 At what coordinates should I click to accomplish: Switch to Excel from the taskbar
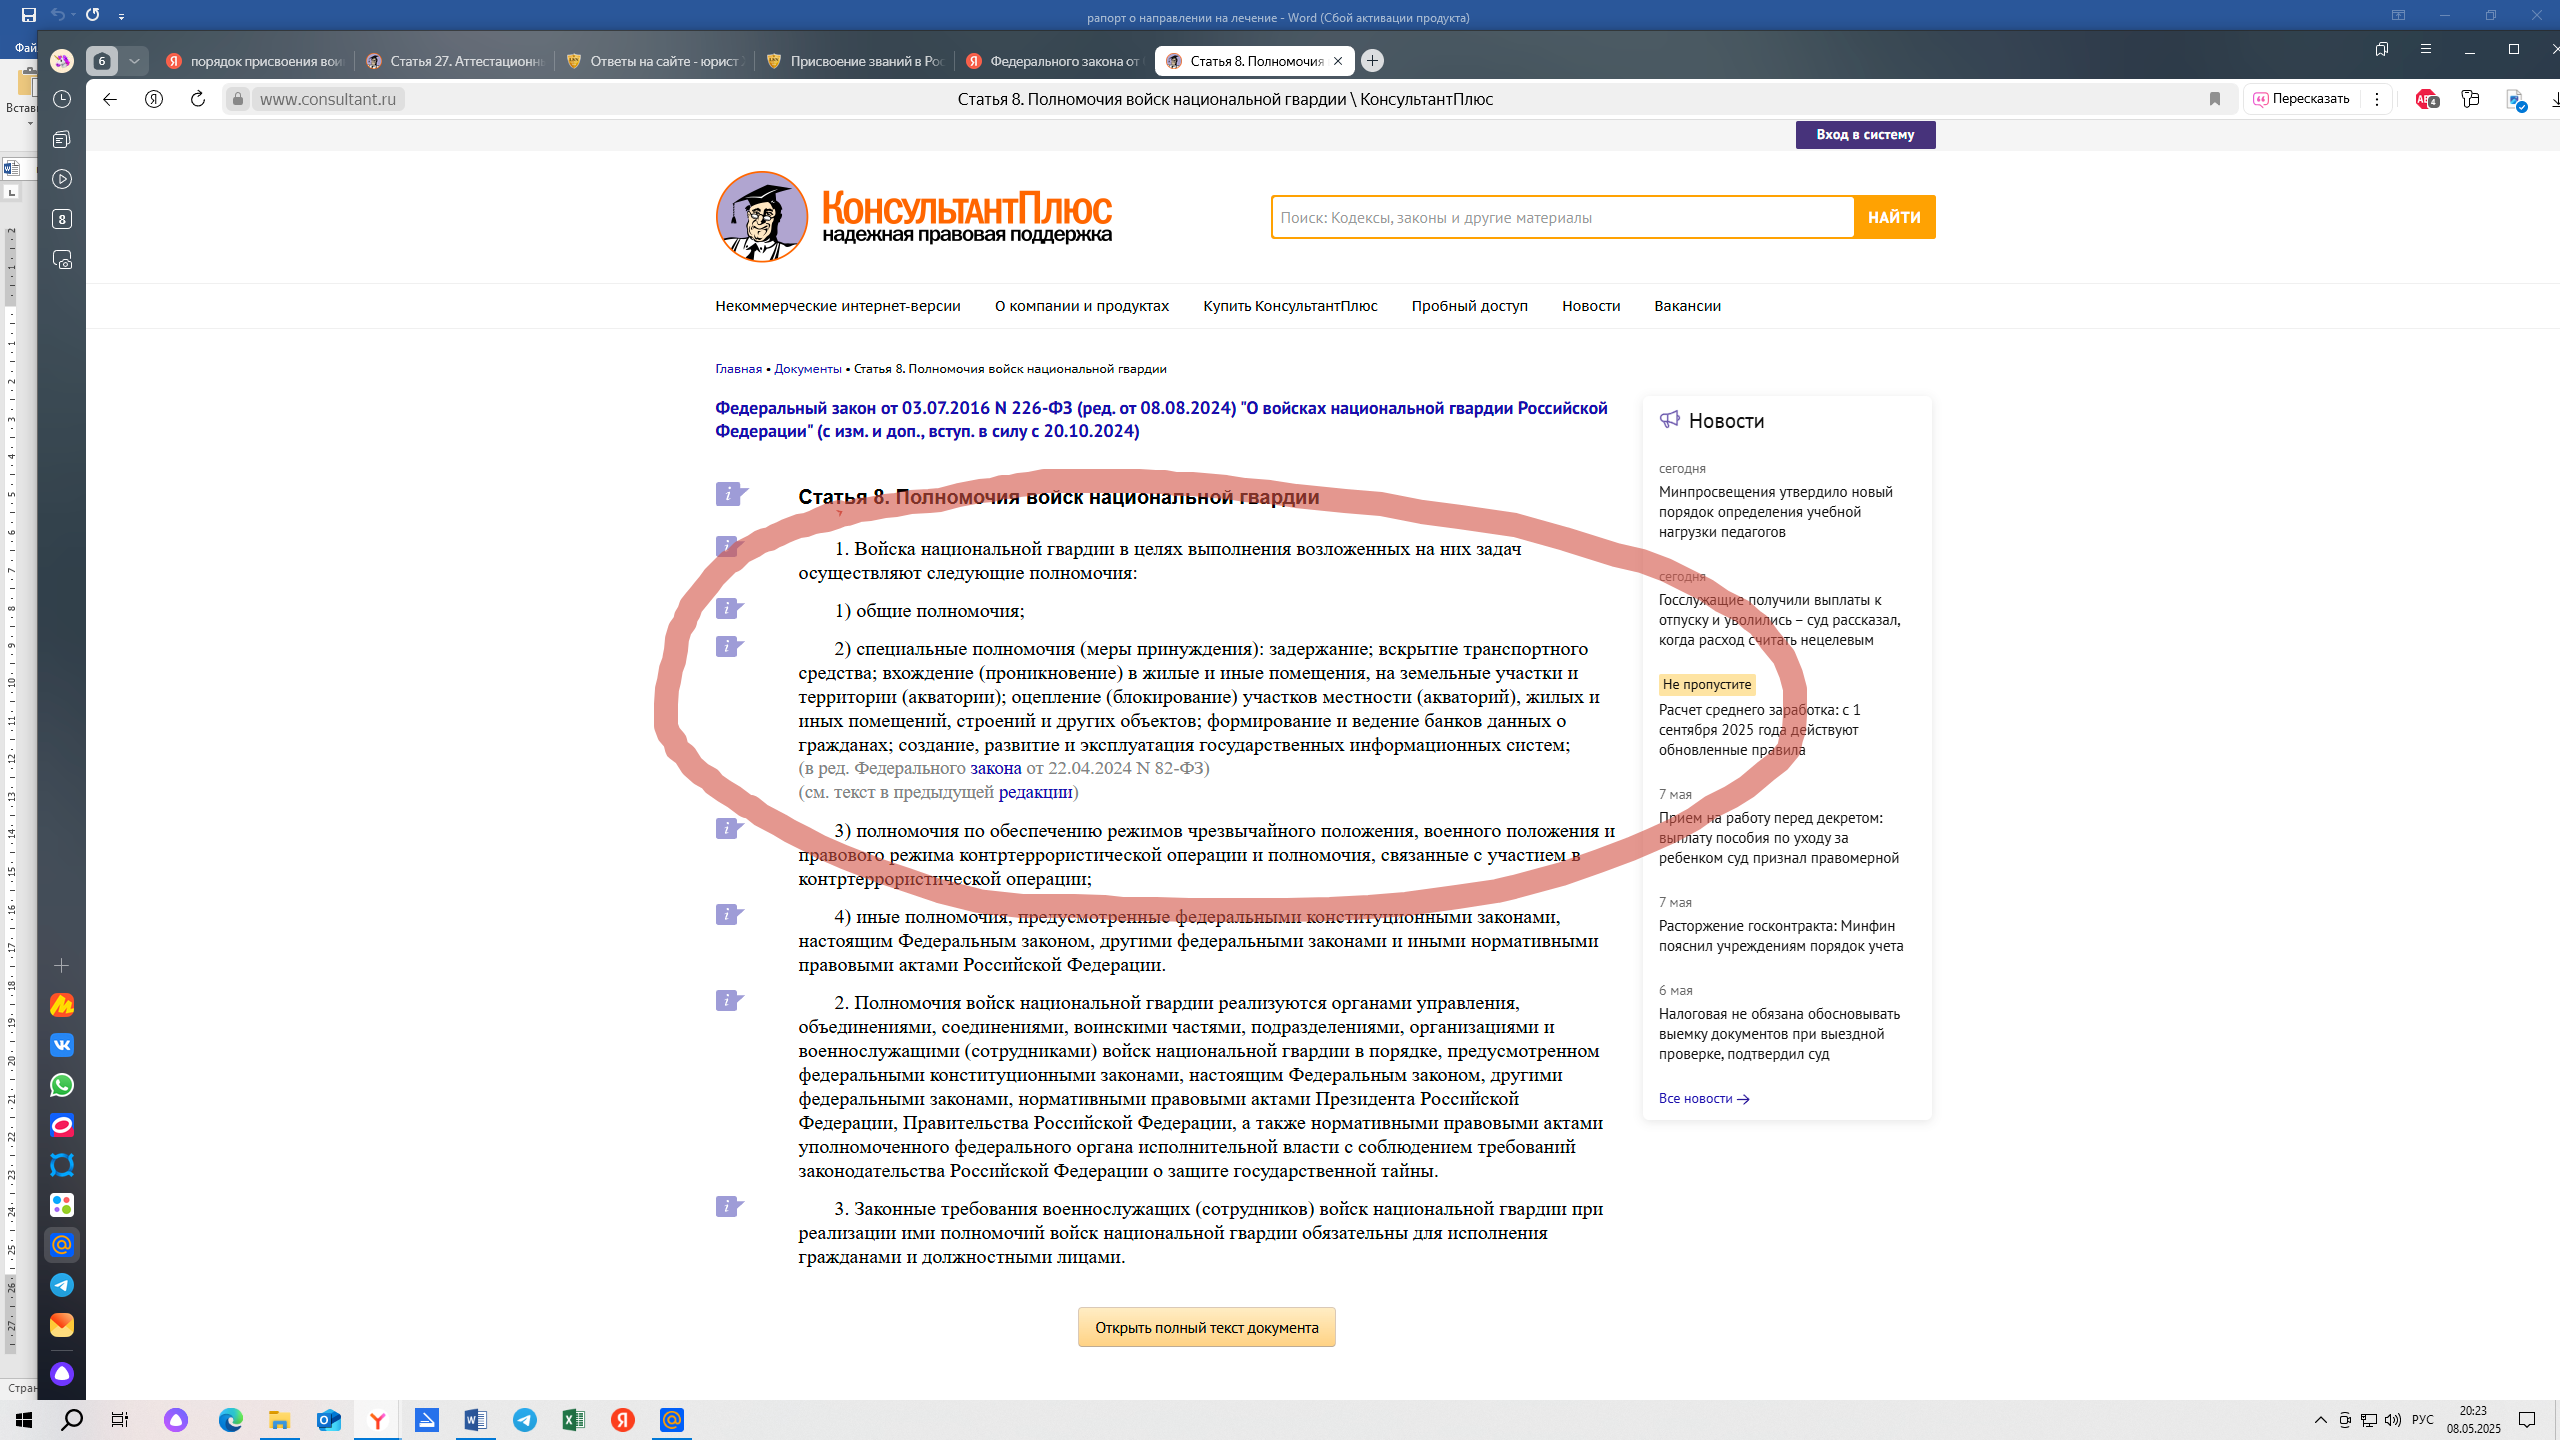pos(574,1420)
